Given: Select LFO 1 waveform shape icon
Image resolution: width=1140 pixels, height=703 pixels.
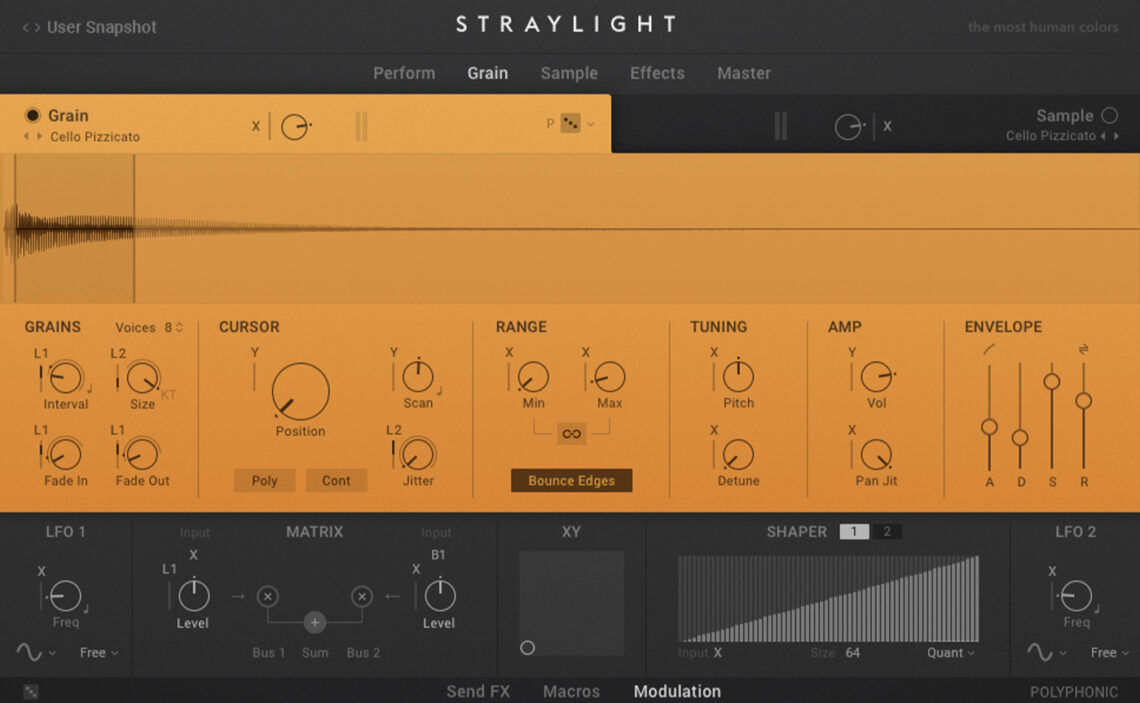Looking at the screenshot, I should 28,652.
